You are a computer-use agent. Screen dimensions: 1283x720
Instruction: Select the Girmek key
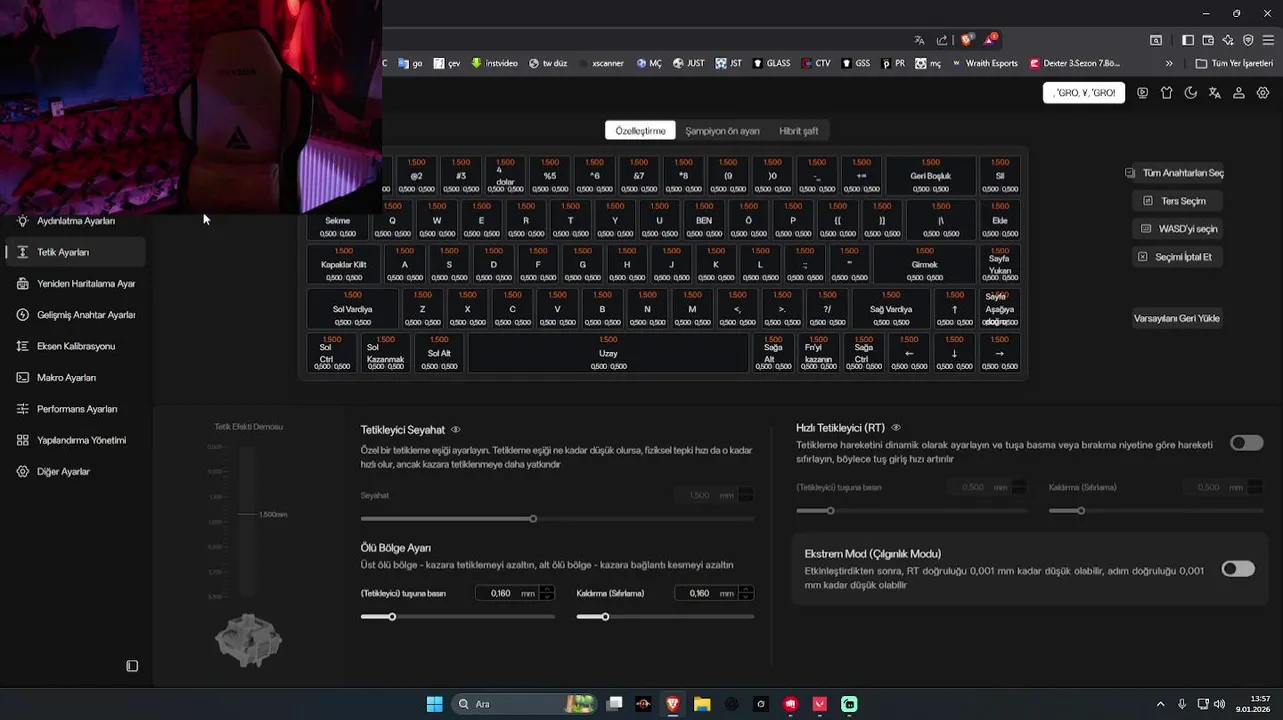click(x=924, y=264)
